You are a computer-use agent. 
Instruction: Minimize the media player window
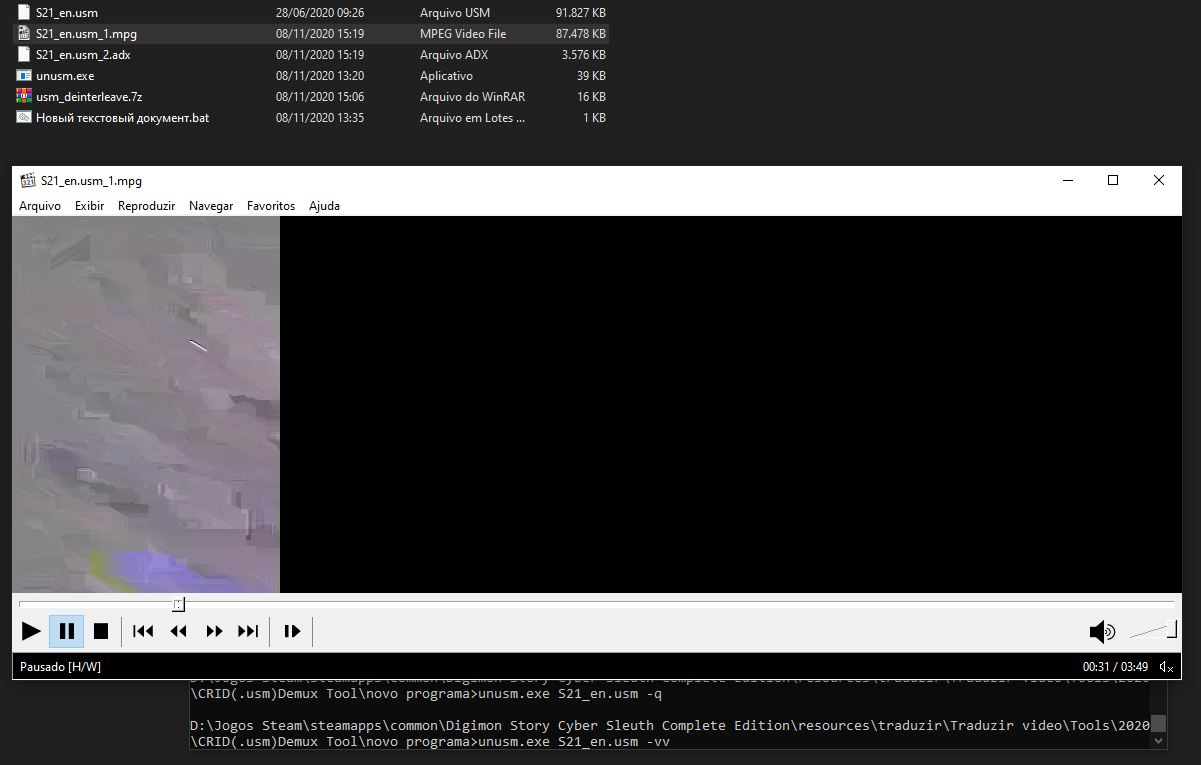(x=1068, y=181)
